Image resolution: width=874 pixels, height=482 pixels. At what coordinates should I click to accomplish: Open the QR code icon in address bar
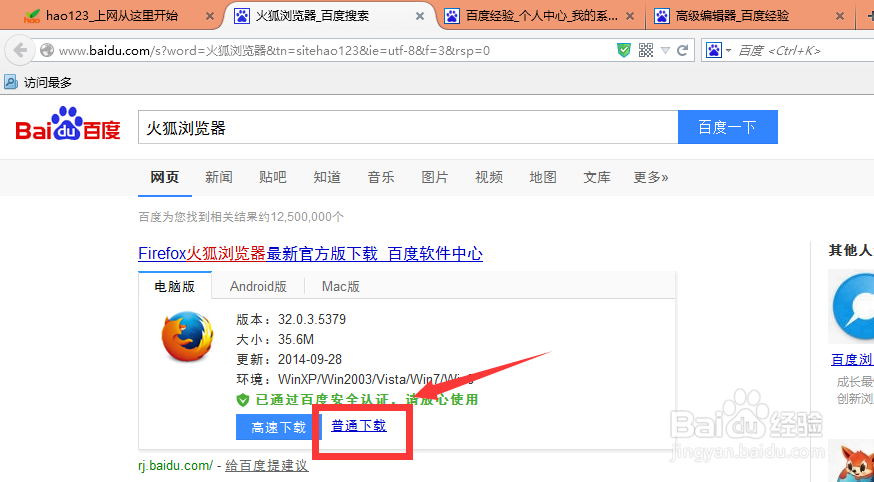[645, 51]
